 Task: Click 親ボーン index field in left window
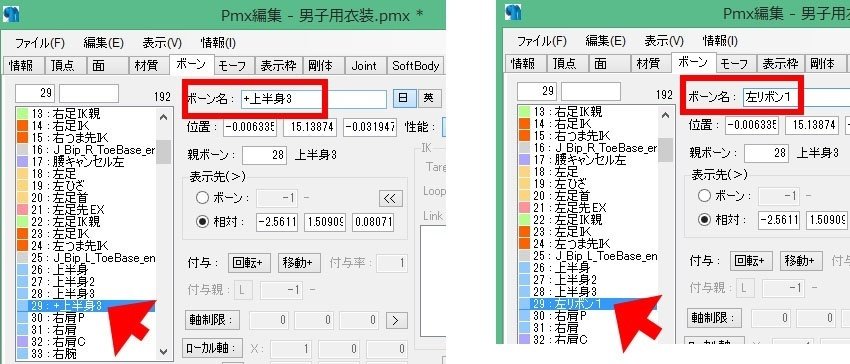264,155
